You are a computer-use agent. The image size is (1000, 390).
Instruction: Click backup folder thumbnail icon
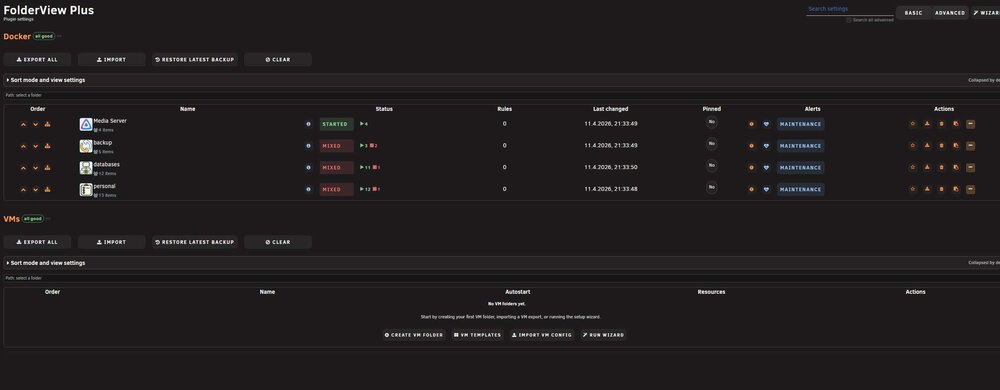coord(86,146)
